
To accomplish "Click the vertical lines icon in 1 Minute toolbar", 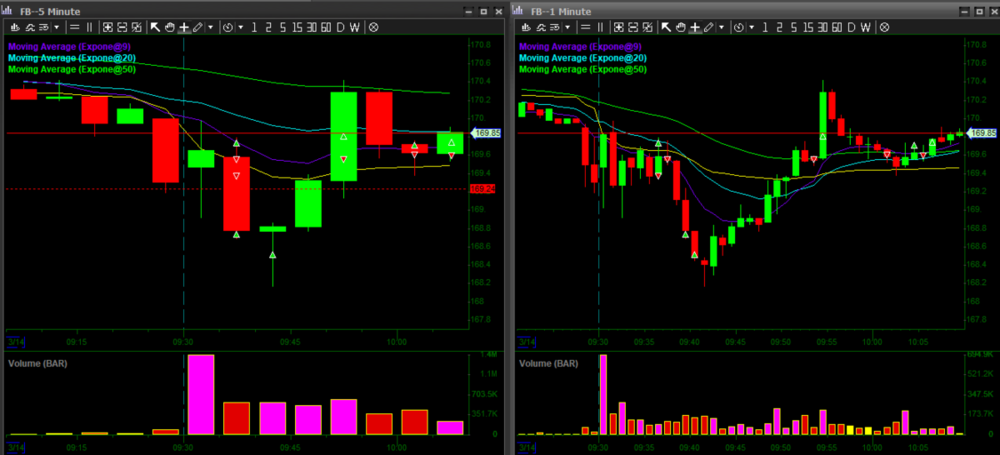I will 600,27.
